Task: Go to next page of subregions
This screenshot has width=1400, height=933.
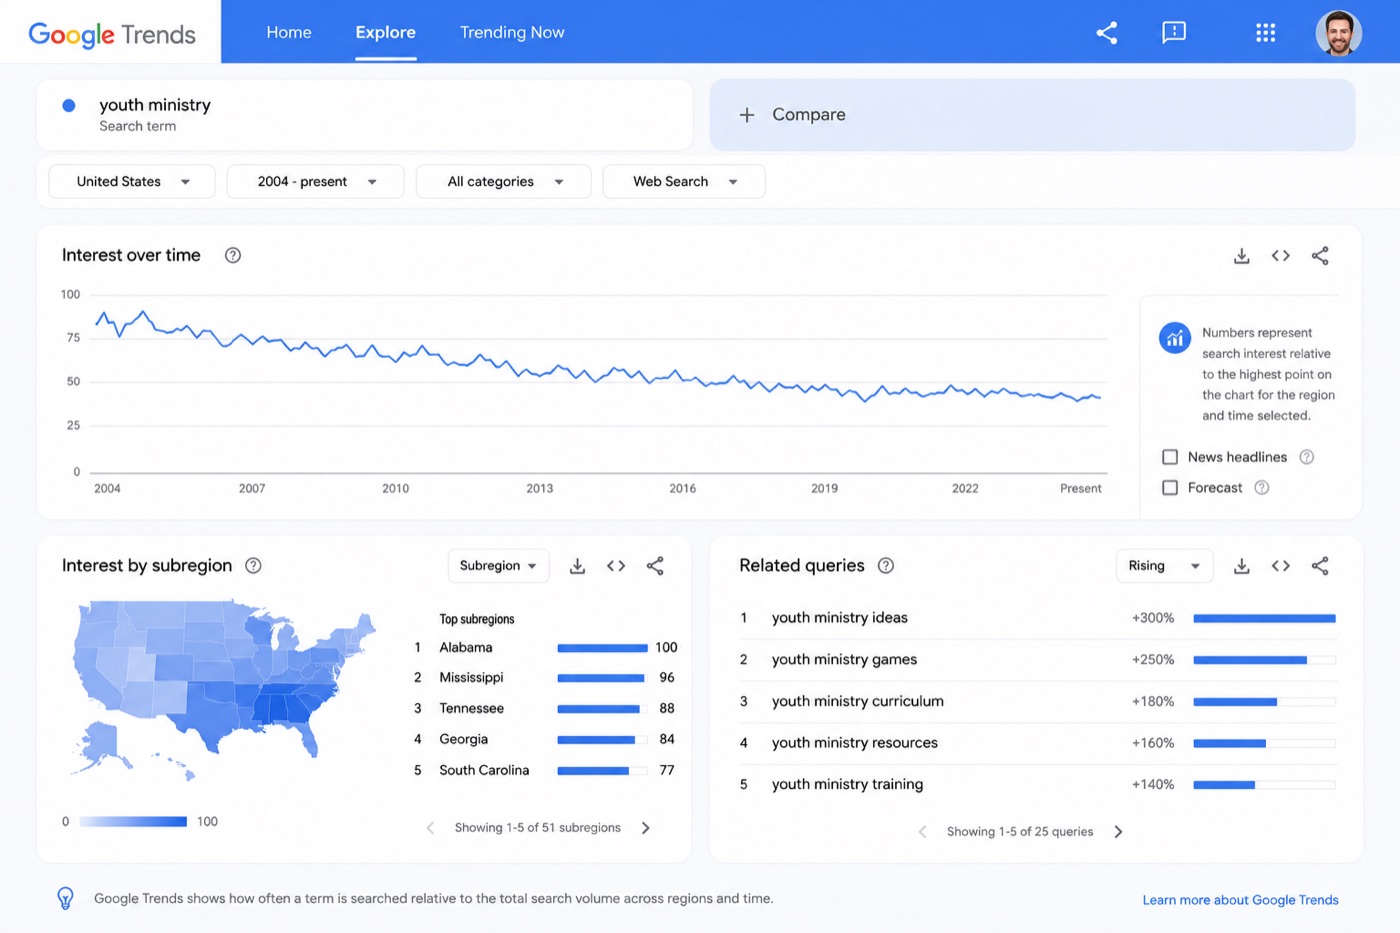Action: pyautogui.click(x=646, y=828)
